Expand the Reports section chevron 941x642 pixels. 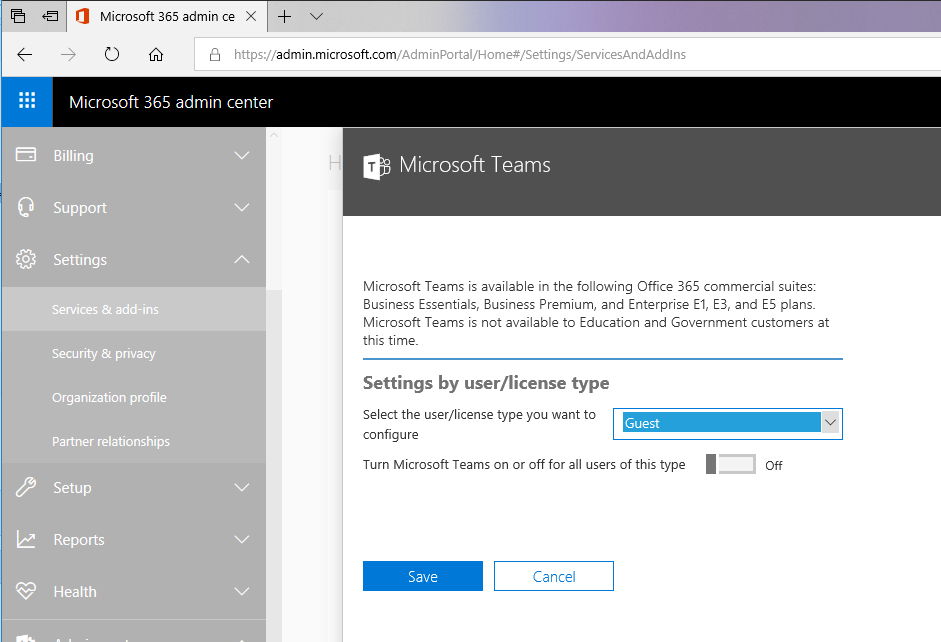click(x=242, y=539)
